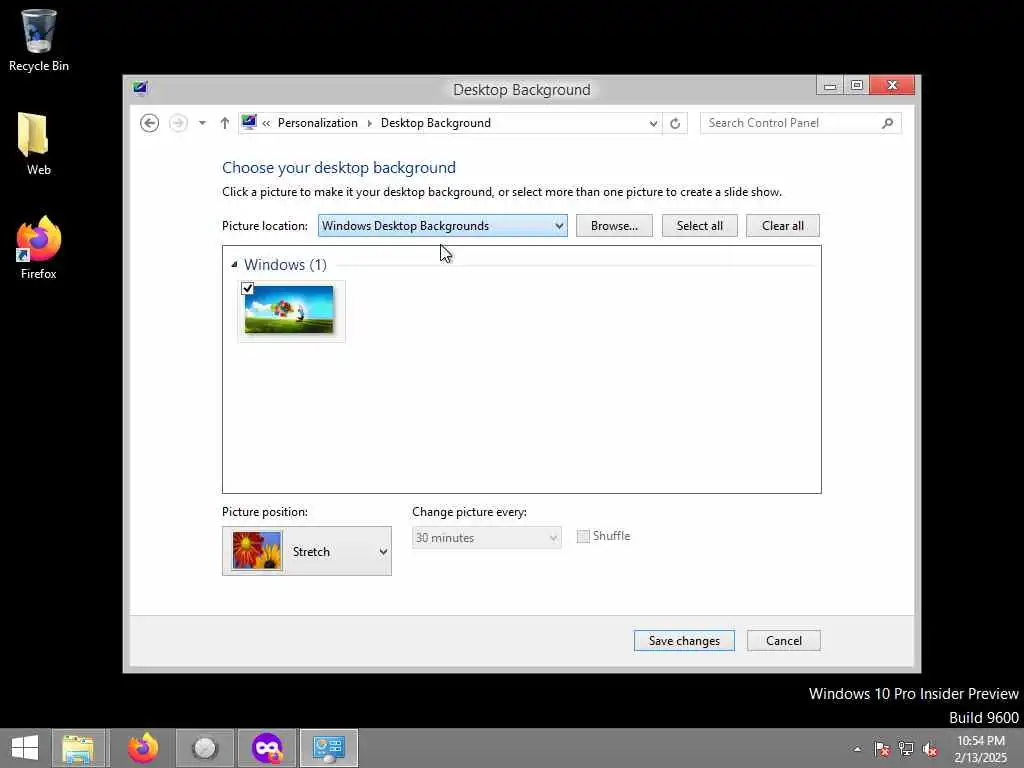Image resolution: width=1024 pixels, height=768 pixels.
Task: Click the gray round taskbar app icon
Action: (205, 748)
